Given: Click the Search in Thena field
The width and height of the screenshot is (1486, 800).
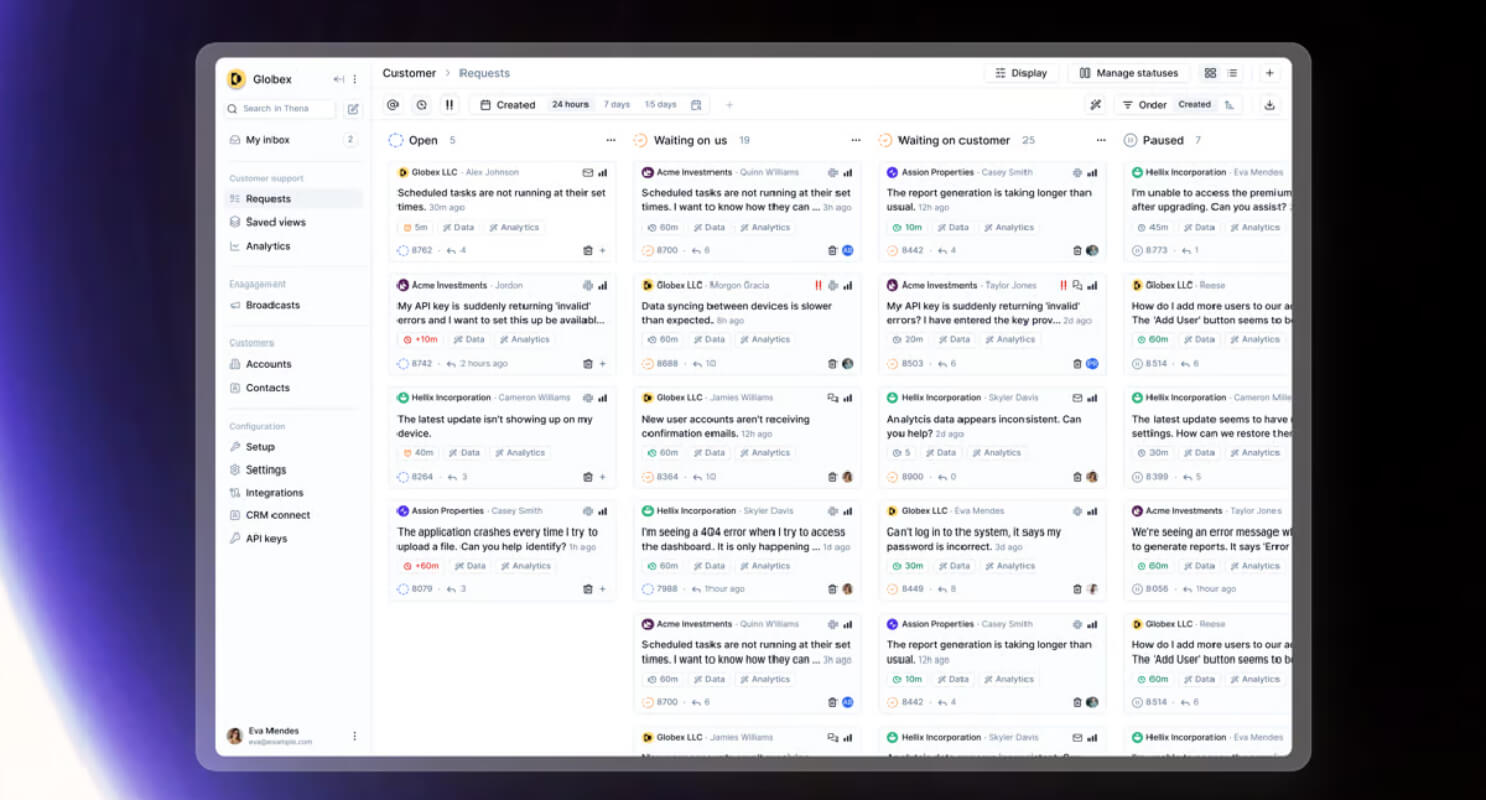Looking at the screenshot, I should point(280,109).
